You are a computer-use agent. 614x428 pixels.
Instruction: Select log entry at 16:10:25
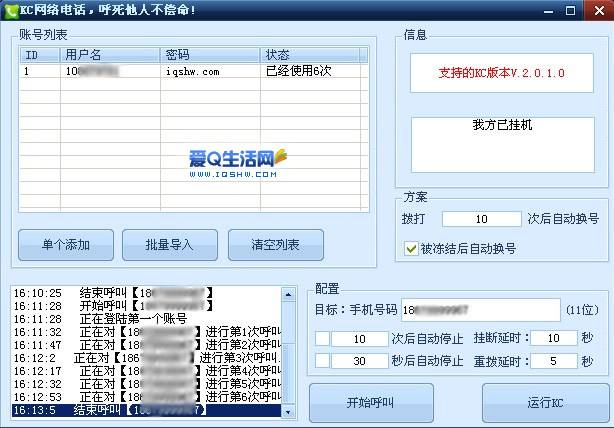point(146,293)
